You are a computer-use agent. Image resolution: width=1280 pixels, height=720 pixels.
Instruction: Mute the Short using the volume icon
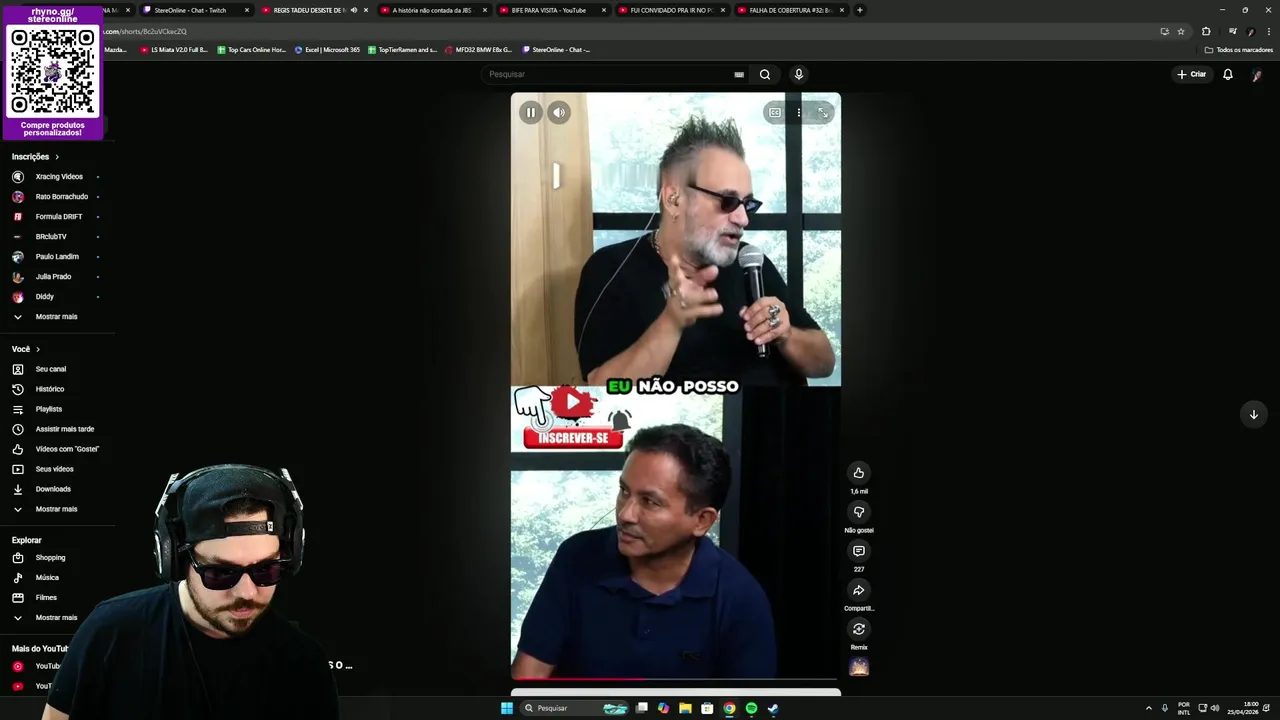tap(559, 113)
